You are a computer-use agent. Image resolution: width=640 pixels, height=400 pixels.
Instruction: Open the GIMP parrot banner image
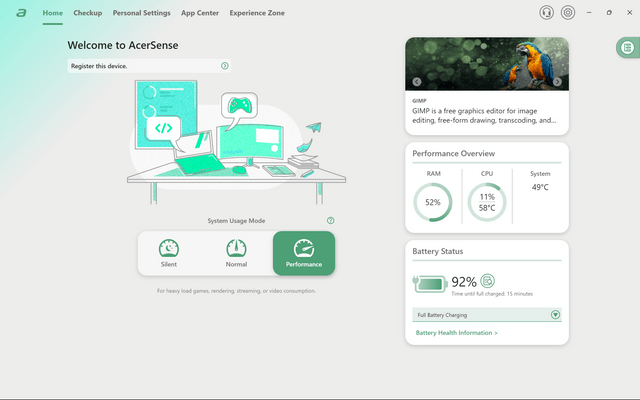[x=487, y=64]
